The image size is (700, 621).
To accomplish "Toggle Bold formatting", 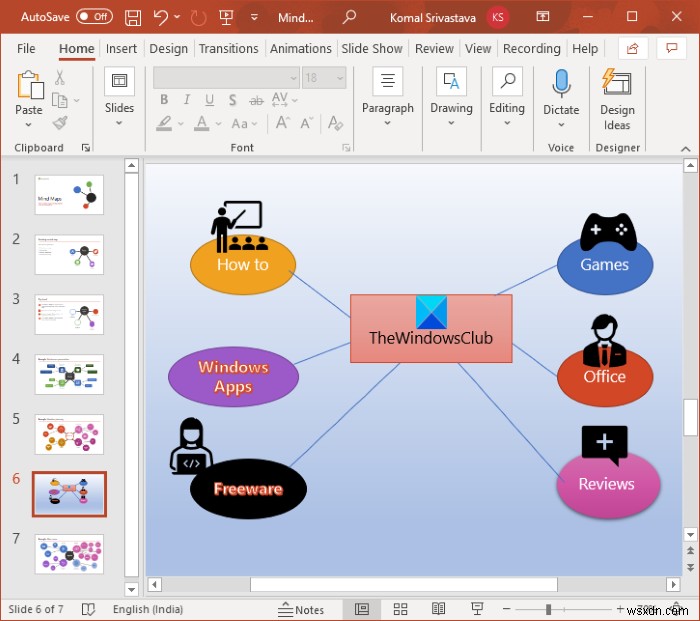I will (x=164, y=100).
